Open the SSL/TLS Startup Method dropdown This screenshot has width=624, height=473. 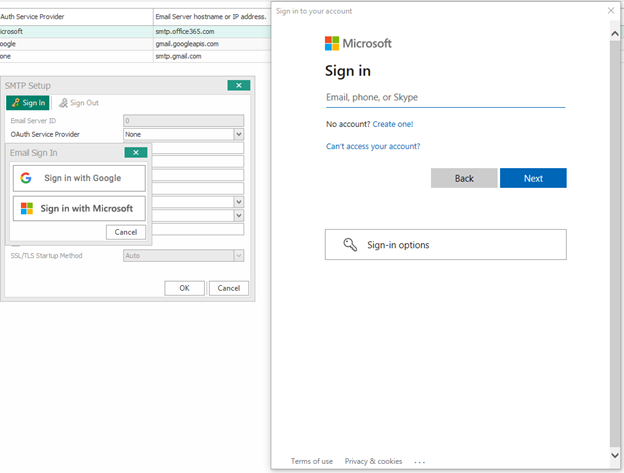point(238,256)
